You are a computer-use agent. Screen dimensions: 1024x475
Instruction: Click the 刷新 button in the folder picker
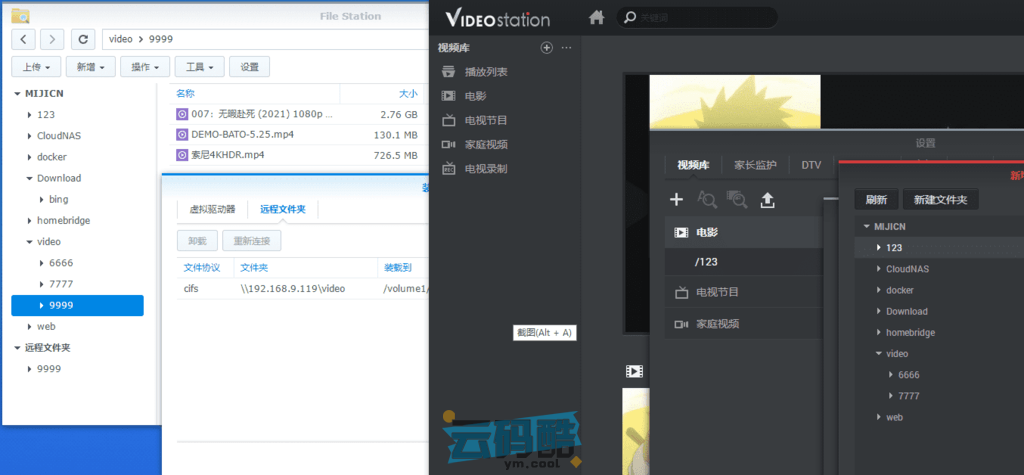[x=876, y=200]
